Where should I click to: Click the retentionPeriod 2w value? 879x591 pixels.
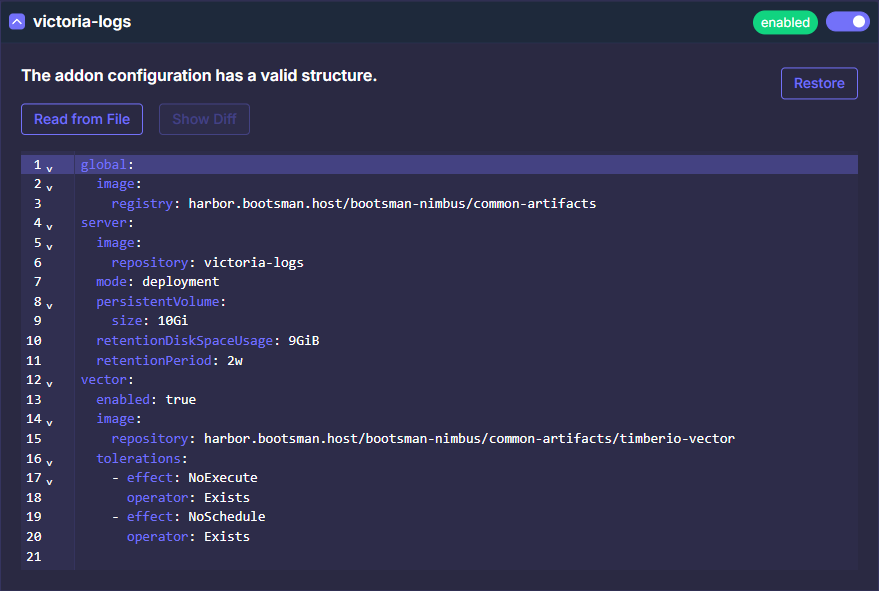click(235, 361)
